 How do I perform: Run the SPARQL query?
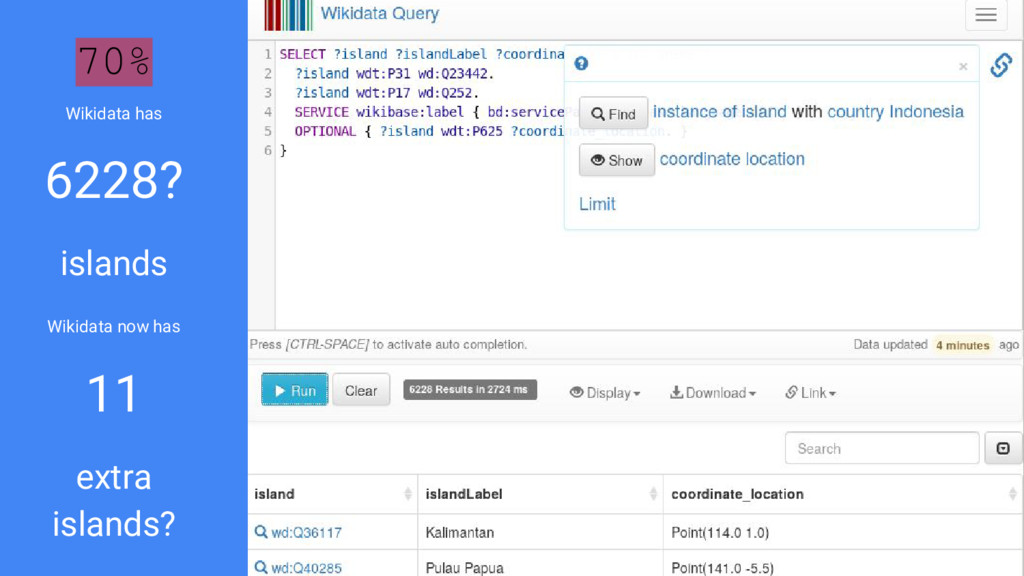[x=295, y=390]
